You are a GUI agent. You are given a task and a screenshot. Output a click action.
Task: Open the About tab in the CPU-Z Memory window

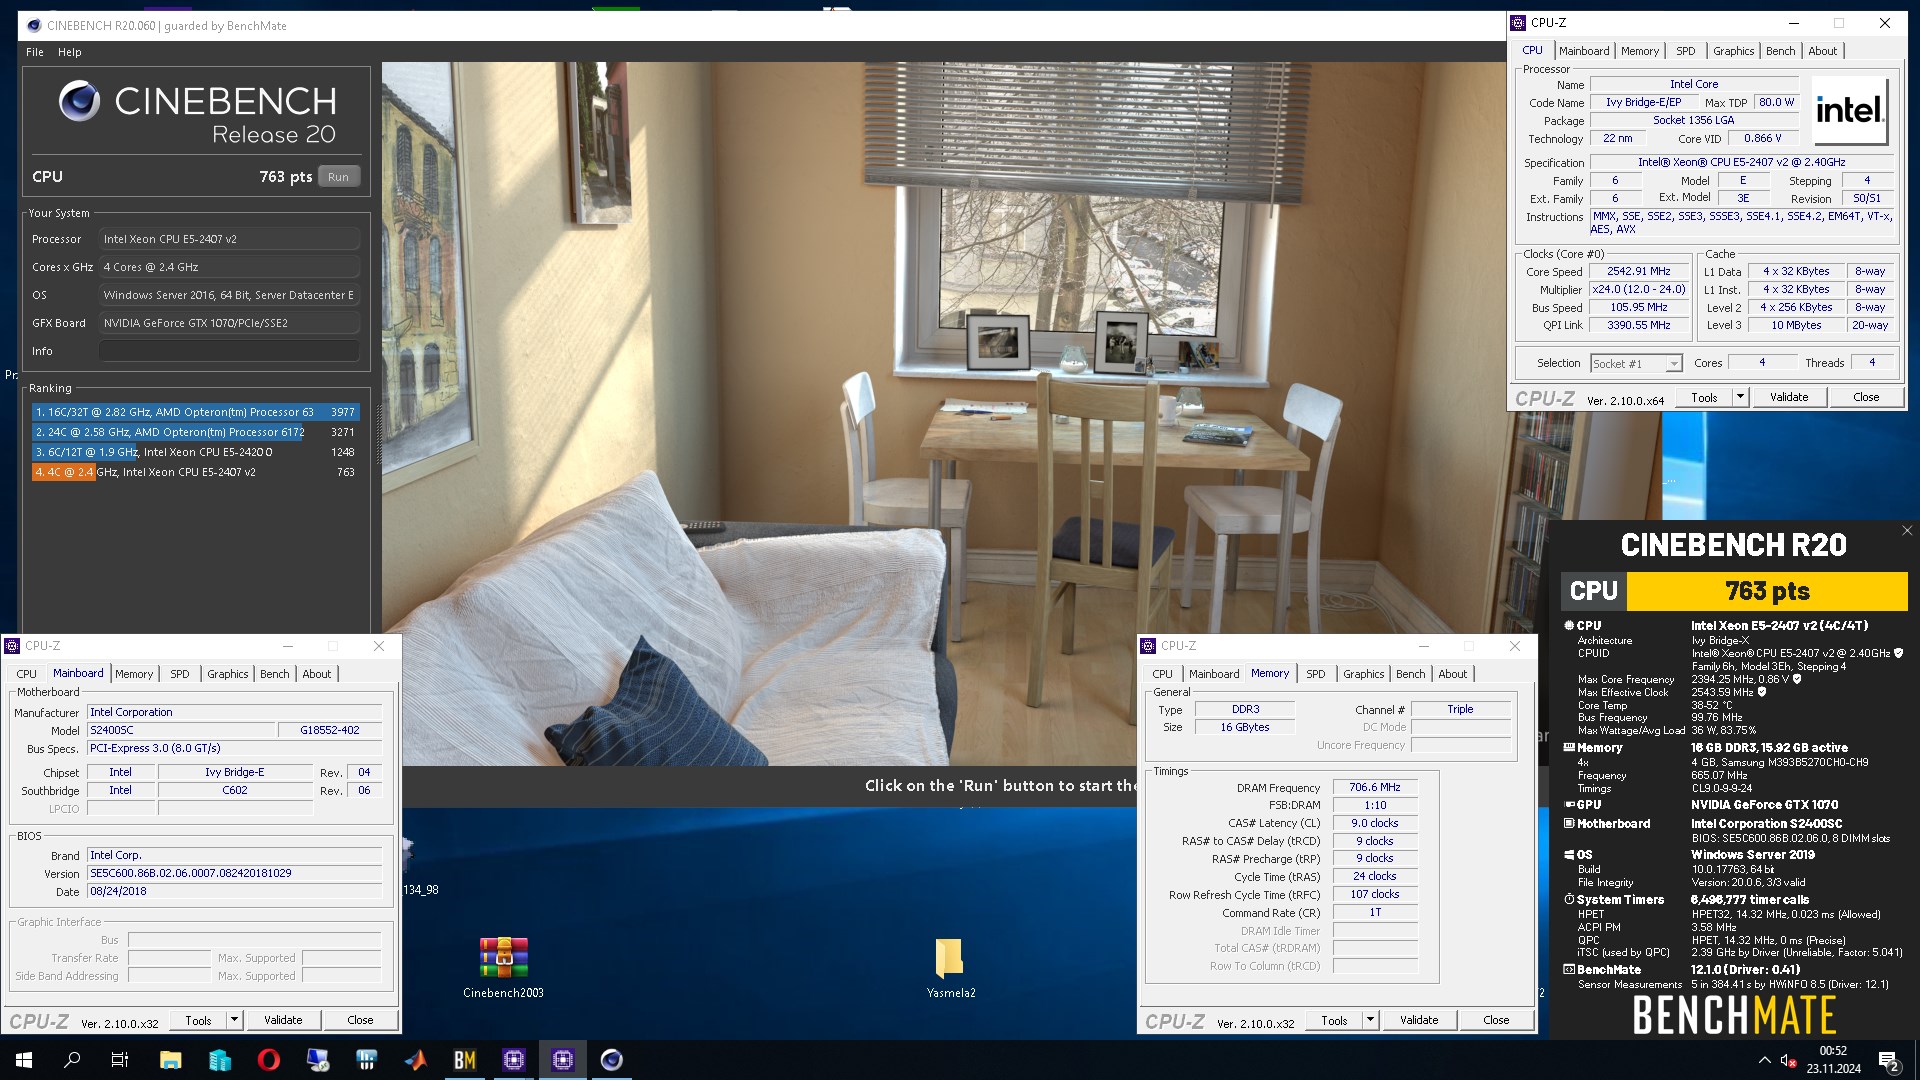click(x=1452, y=674)
